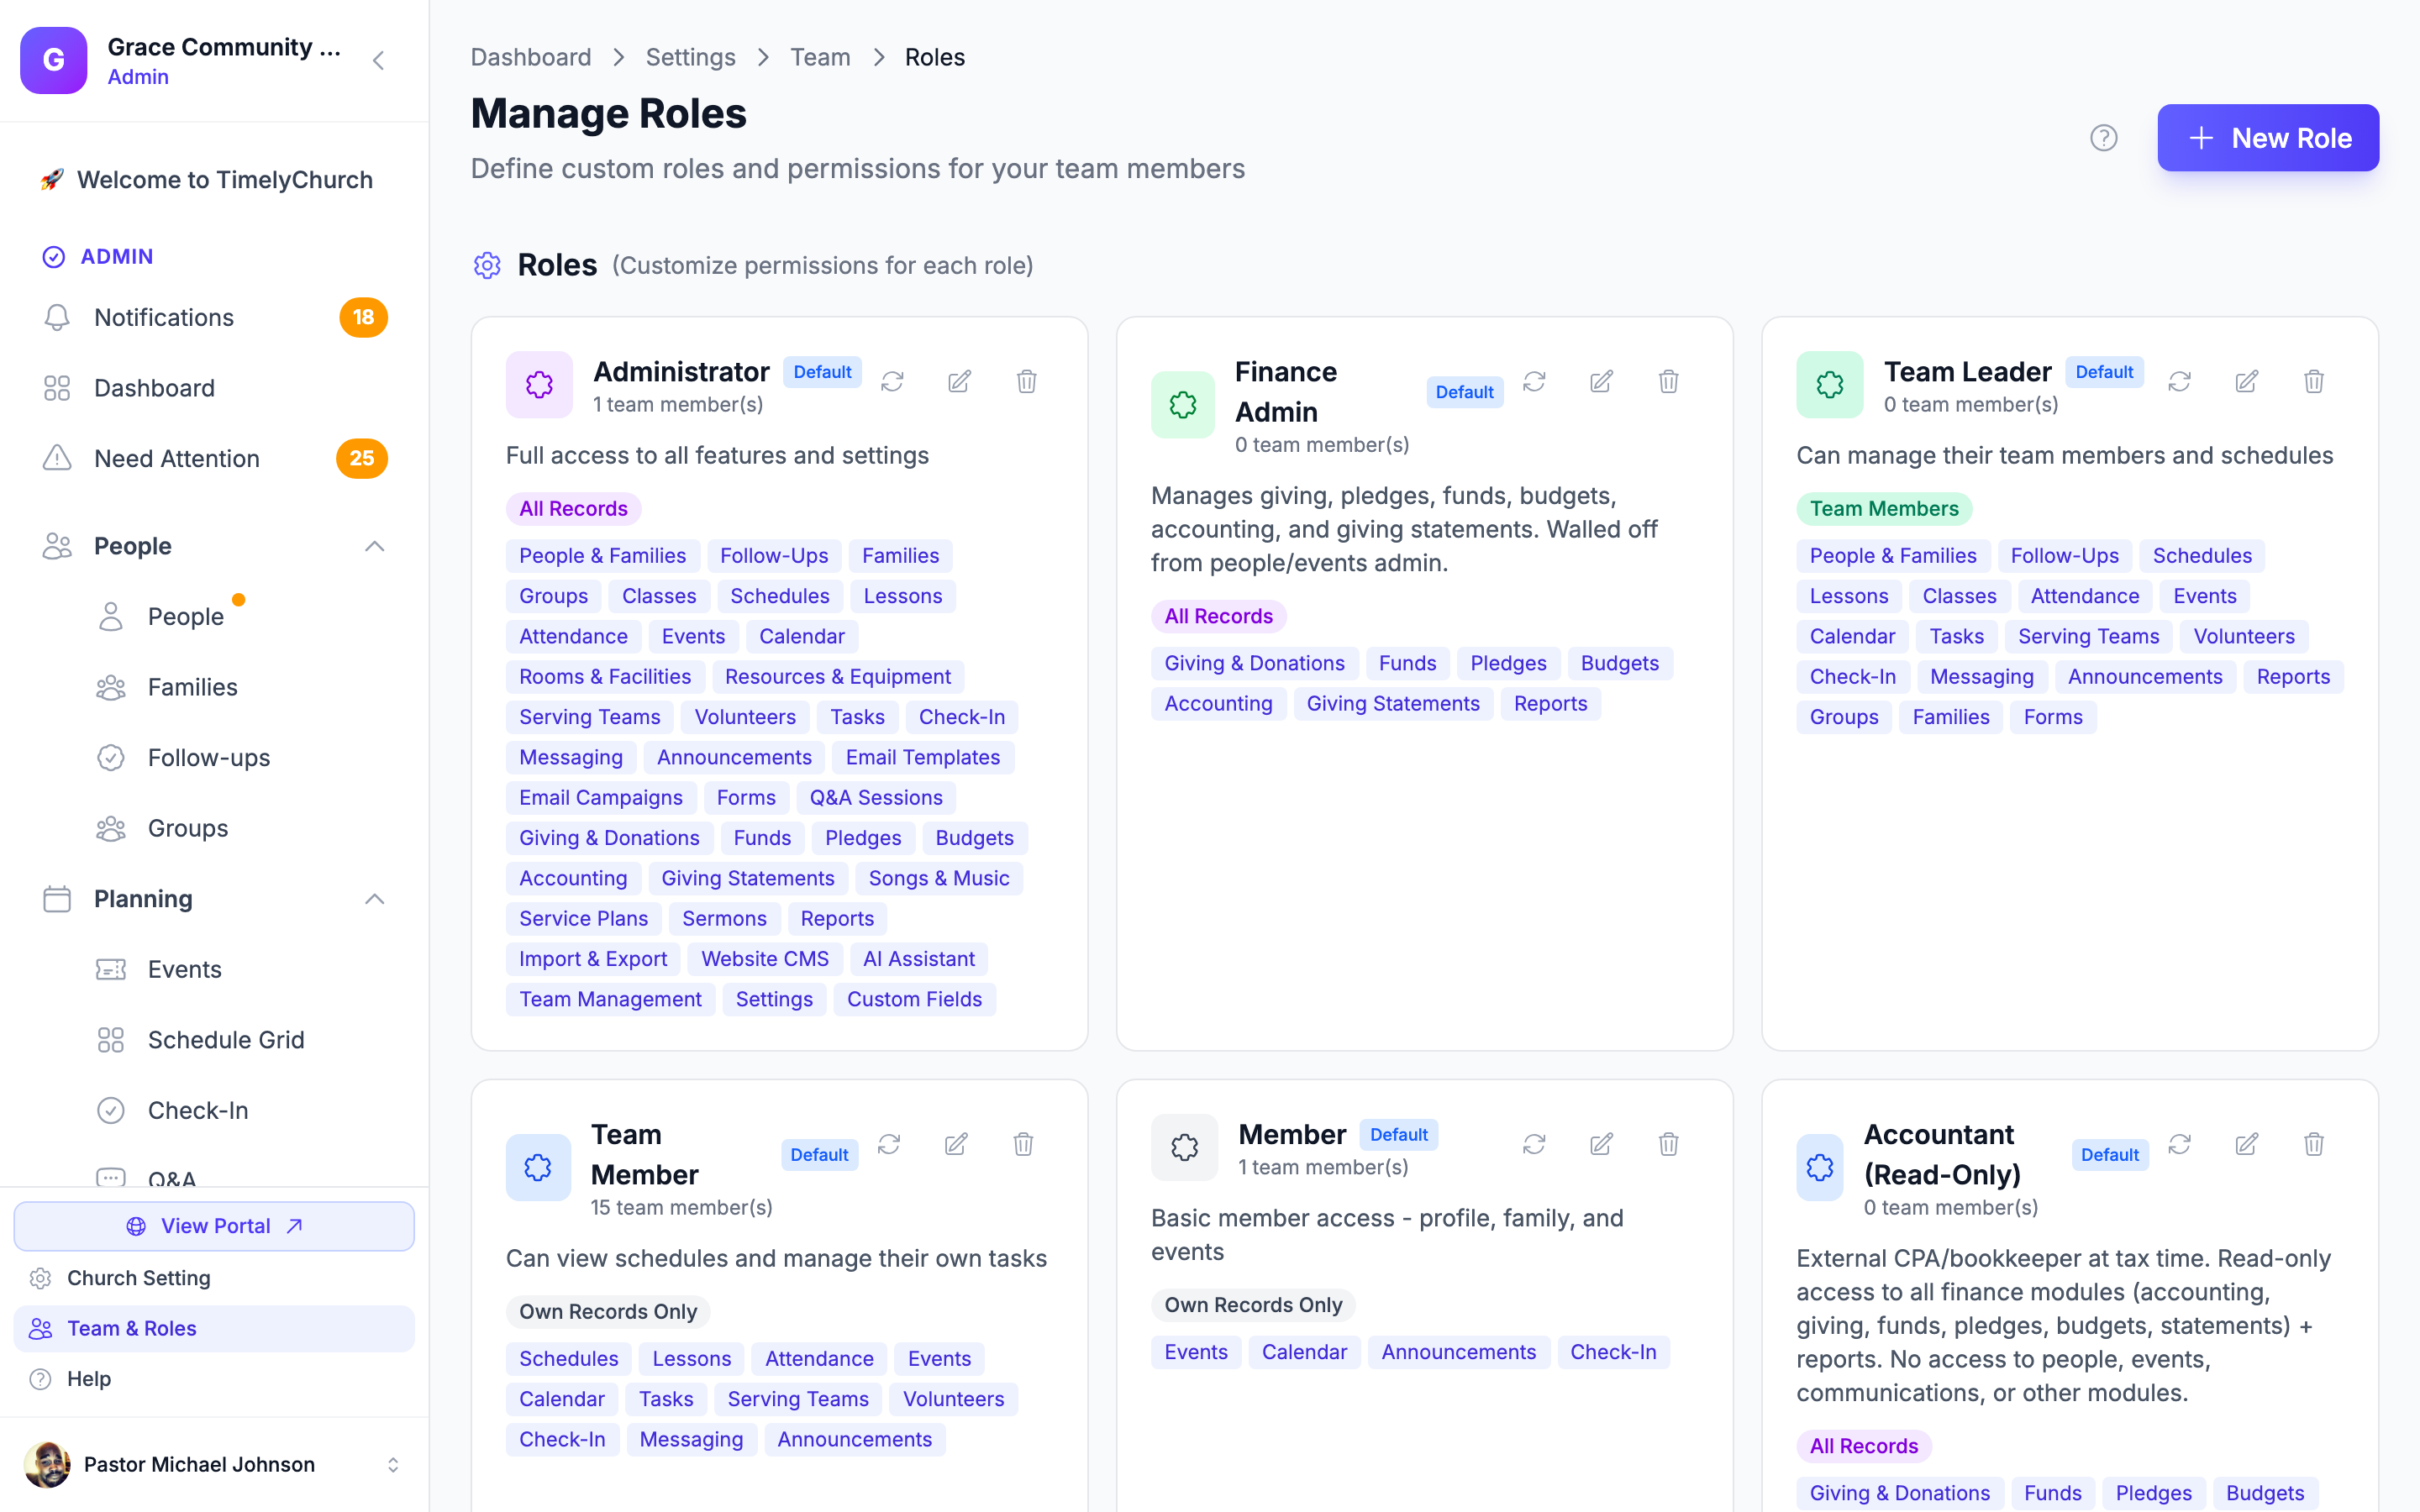
Task: Collapse the People section chevron
Action: point(374,546)
